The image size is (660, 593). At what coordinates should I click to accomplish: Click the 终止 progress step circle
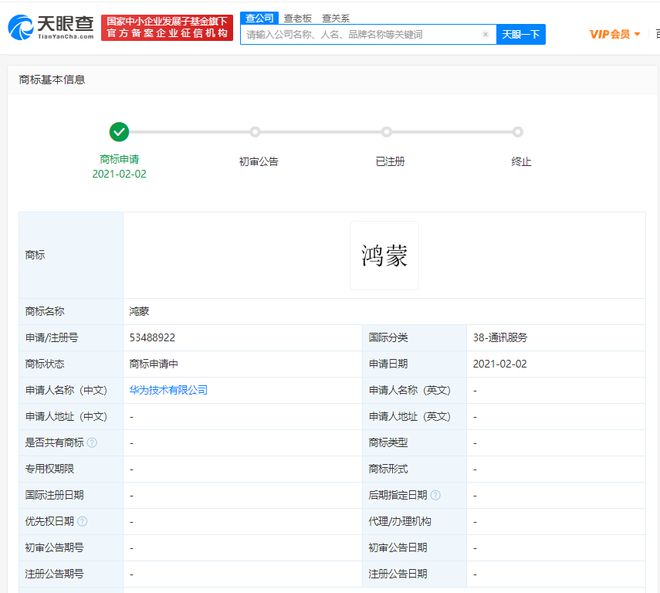pyautogui.click(x=517, y=132)
